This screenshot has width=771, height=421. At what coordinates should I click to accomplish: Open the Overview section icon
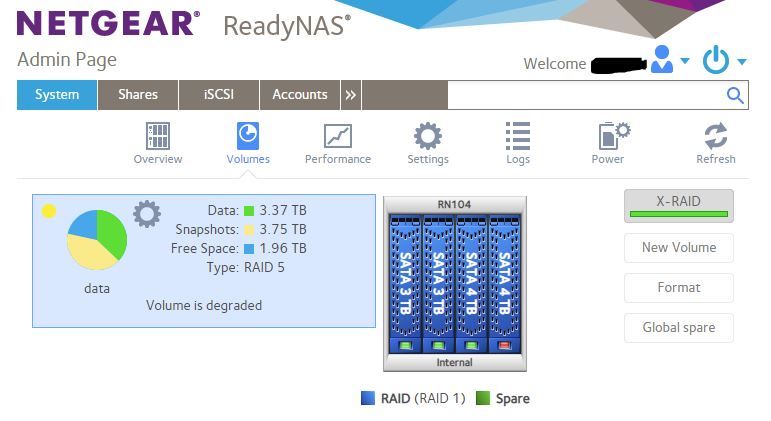click(x=158, y=136)
